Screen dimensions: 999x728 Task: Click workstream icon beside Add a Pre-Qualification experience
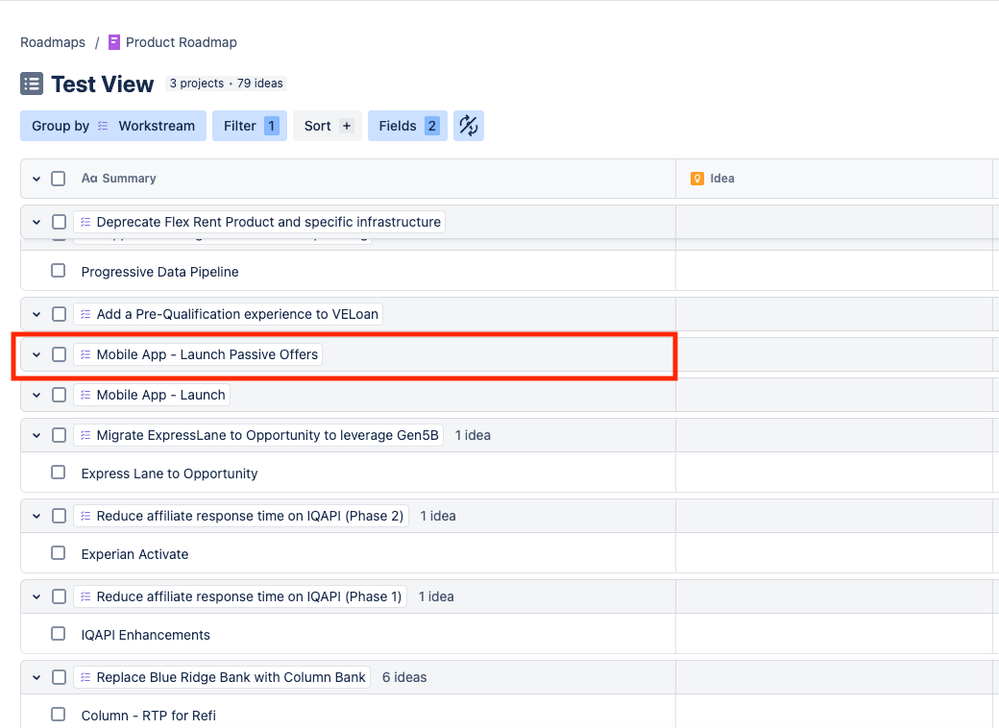tap(86, 314)
